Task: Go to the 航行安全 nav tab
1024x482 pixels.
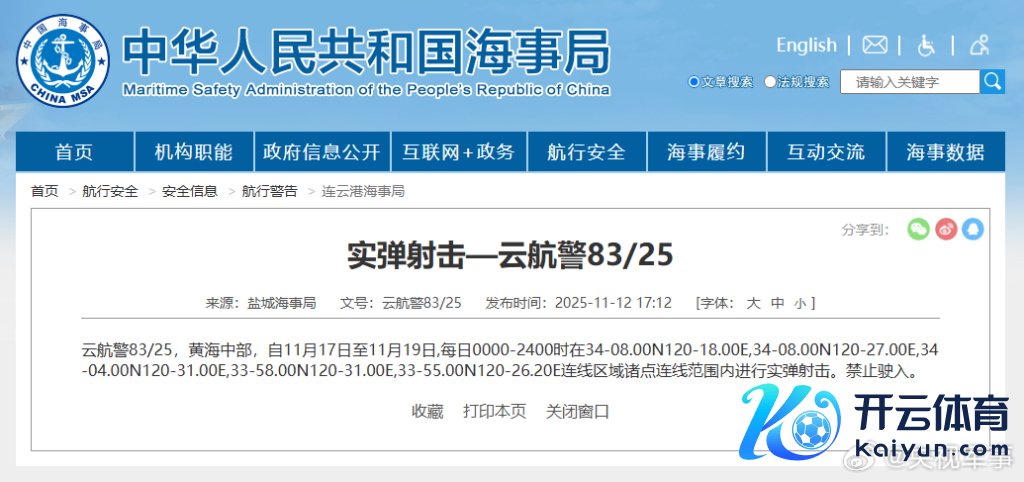Action: pyautogui.click(x=585, y=152)
